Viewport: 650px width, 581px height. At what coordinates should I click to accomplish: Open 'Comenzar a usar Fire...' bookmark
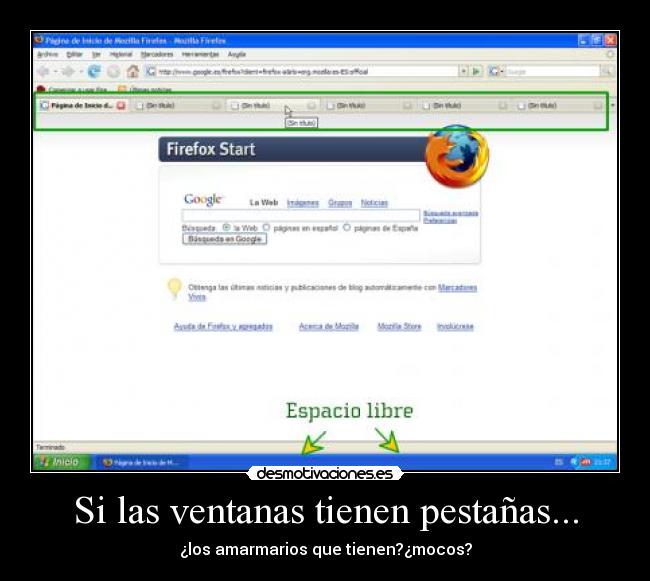73,90
